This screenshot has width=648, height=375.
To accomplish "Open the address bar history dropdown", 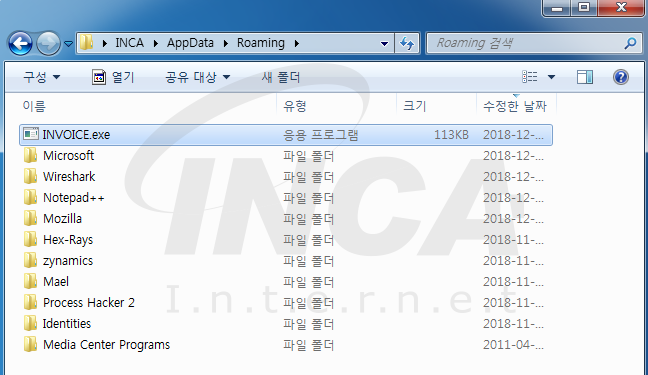I will pyautogui.click(x=384, y=43).
